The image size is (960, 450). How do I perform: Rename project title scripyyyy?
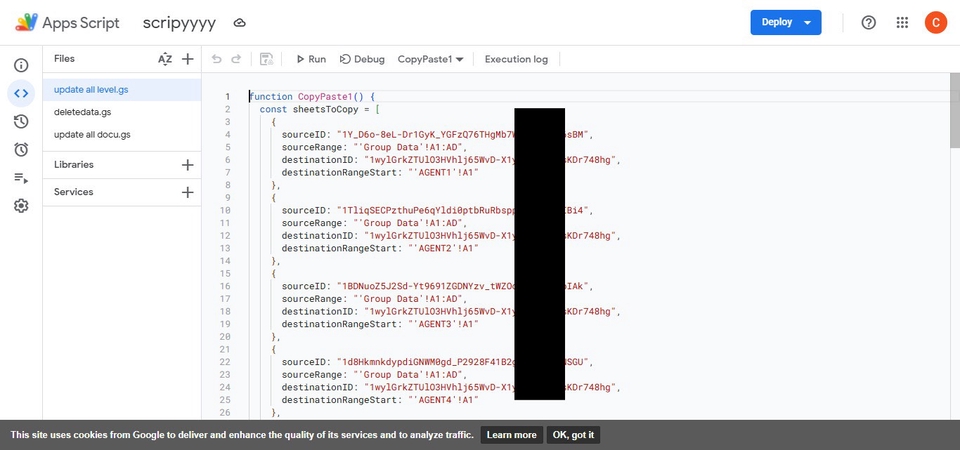pos(179,23)
